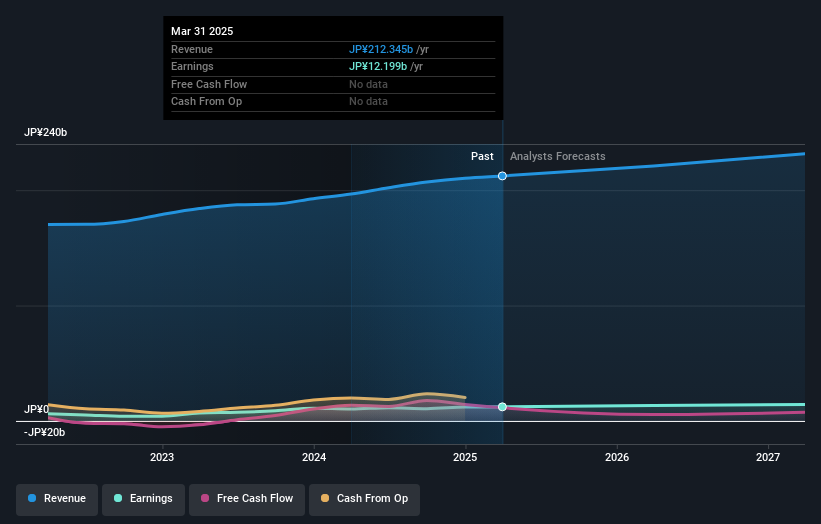The height and width of the screenshot is (524, 821).
Task: Click the Mar 31 2025 tooltip date
Action: (202, 31)
